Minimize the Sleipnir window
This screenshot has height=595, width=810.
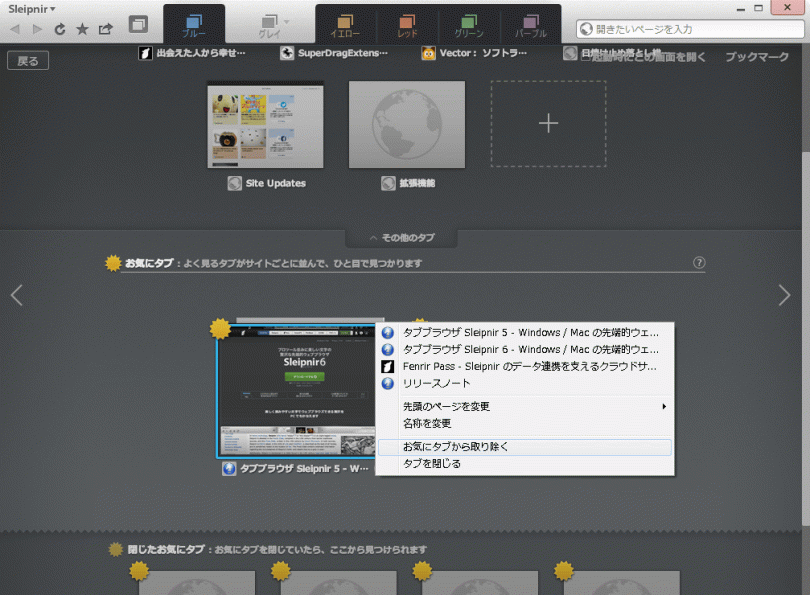[x=741, y=9]
